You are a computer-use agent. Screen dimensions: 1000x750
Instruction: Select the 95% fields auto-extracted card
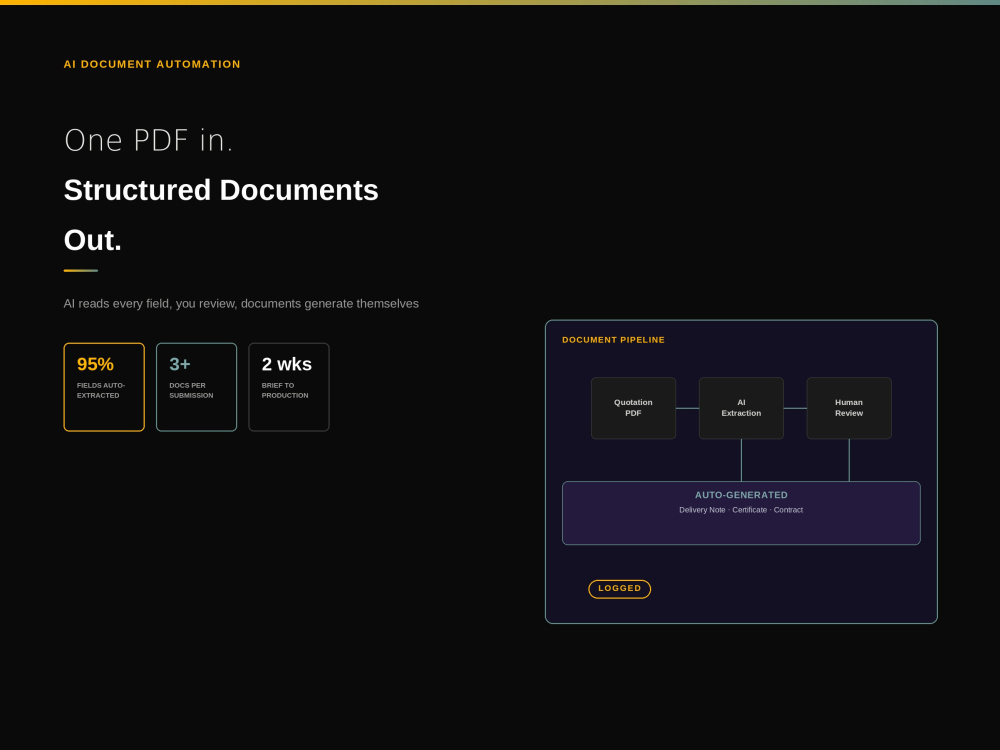104,387
